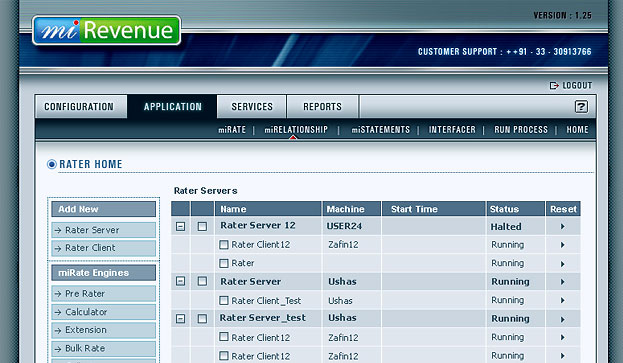Collapse the Rater Server 12 group
Screen dimensions: 623x363
coord(180,226)
